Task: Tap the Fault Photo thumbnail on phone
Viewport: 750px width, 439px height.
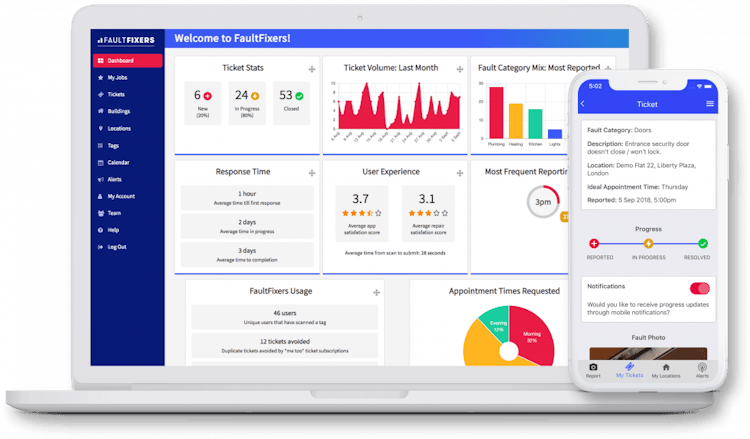Action: (x=648, y=354)
